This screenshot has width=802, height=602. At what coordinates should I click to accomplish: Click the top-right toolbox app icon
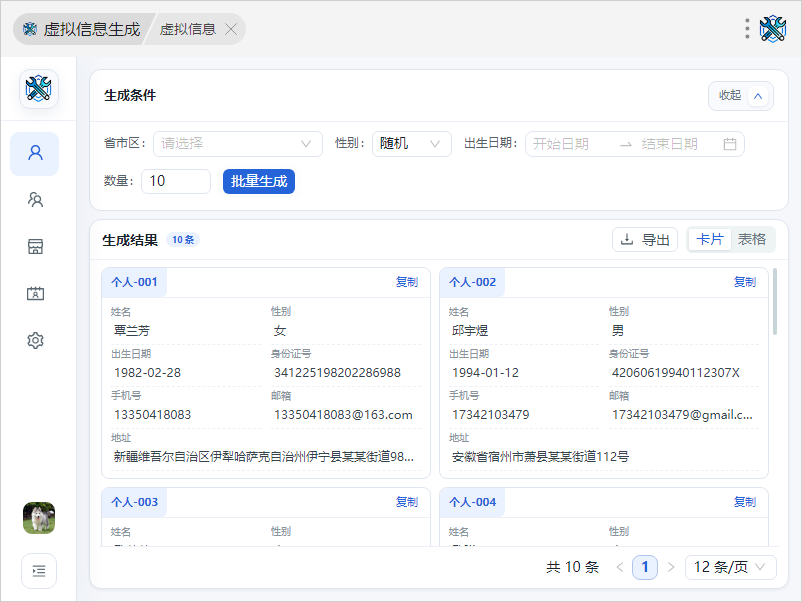[x=772, y=29]
